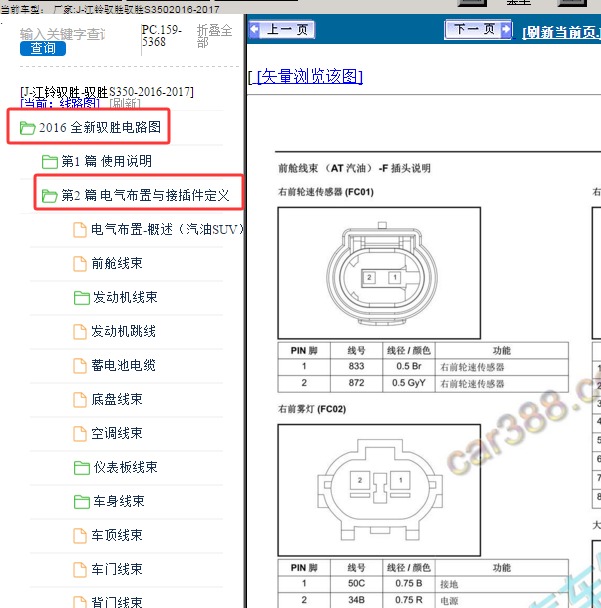Viewport: 601px width, 608px height.
Task: Open the 背门线束 document
Action: click(117, 602)
